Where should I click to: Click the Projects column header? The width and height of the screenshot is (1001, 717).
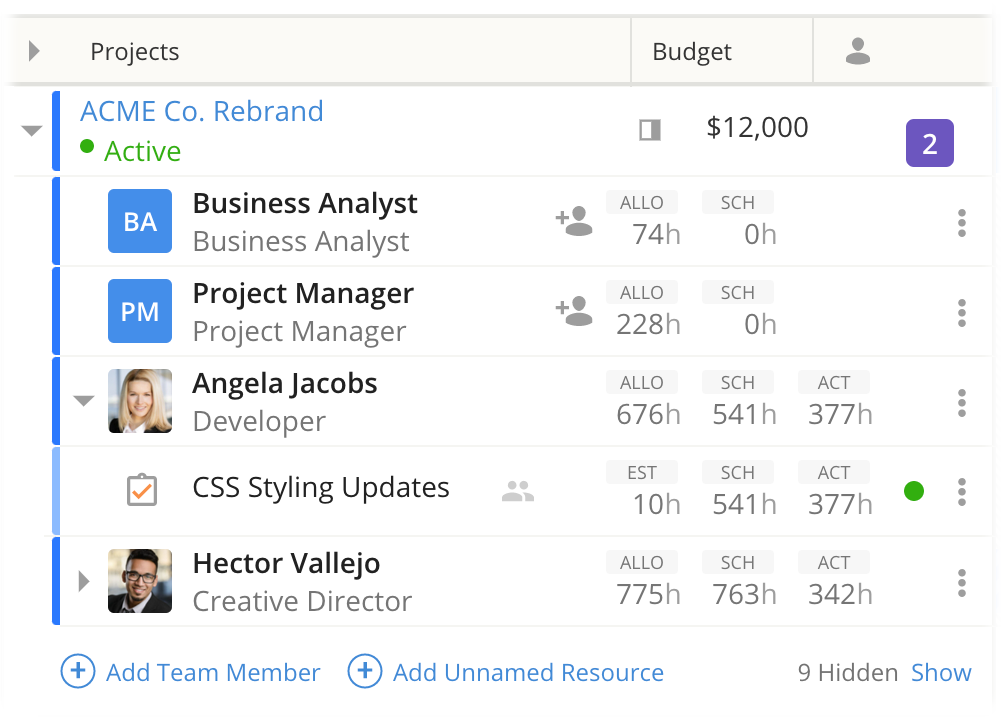(135, 52)
